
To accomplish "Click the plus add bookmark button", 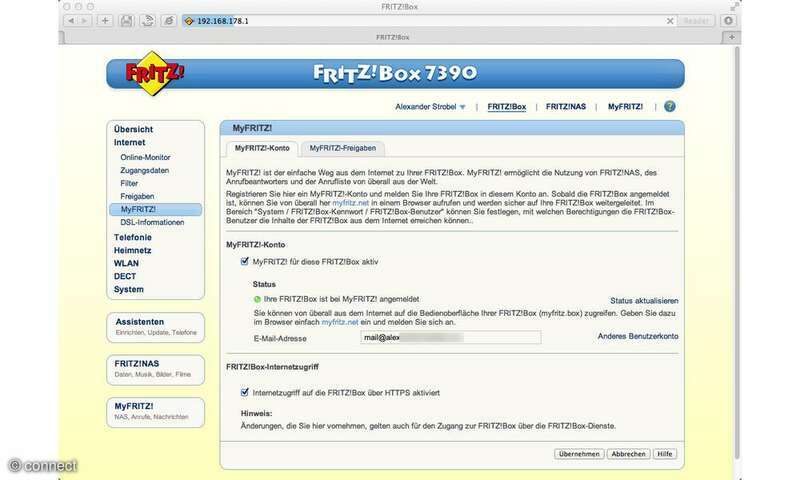I will pos(106,20).
